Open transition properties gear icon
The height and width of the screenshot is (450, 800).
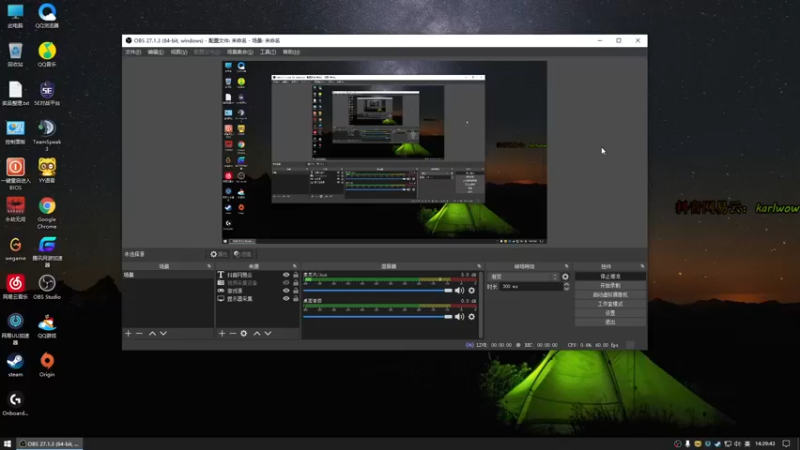click(565, 277)
